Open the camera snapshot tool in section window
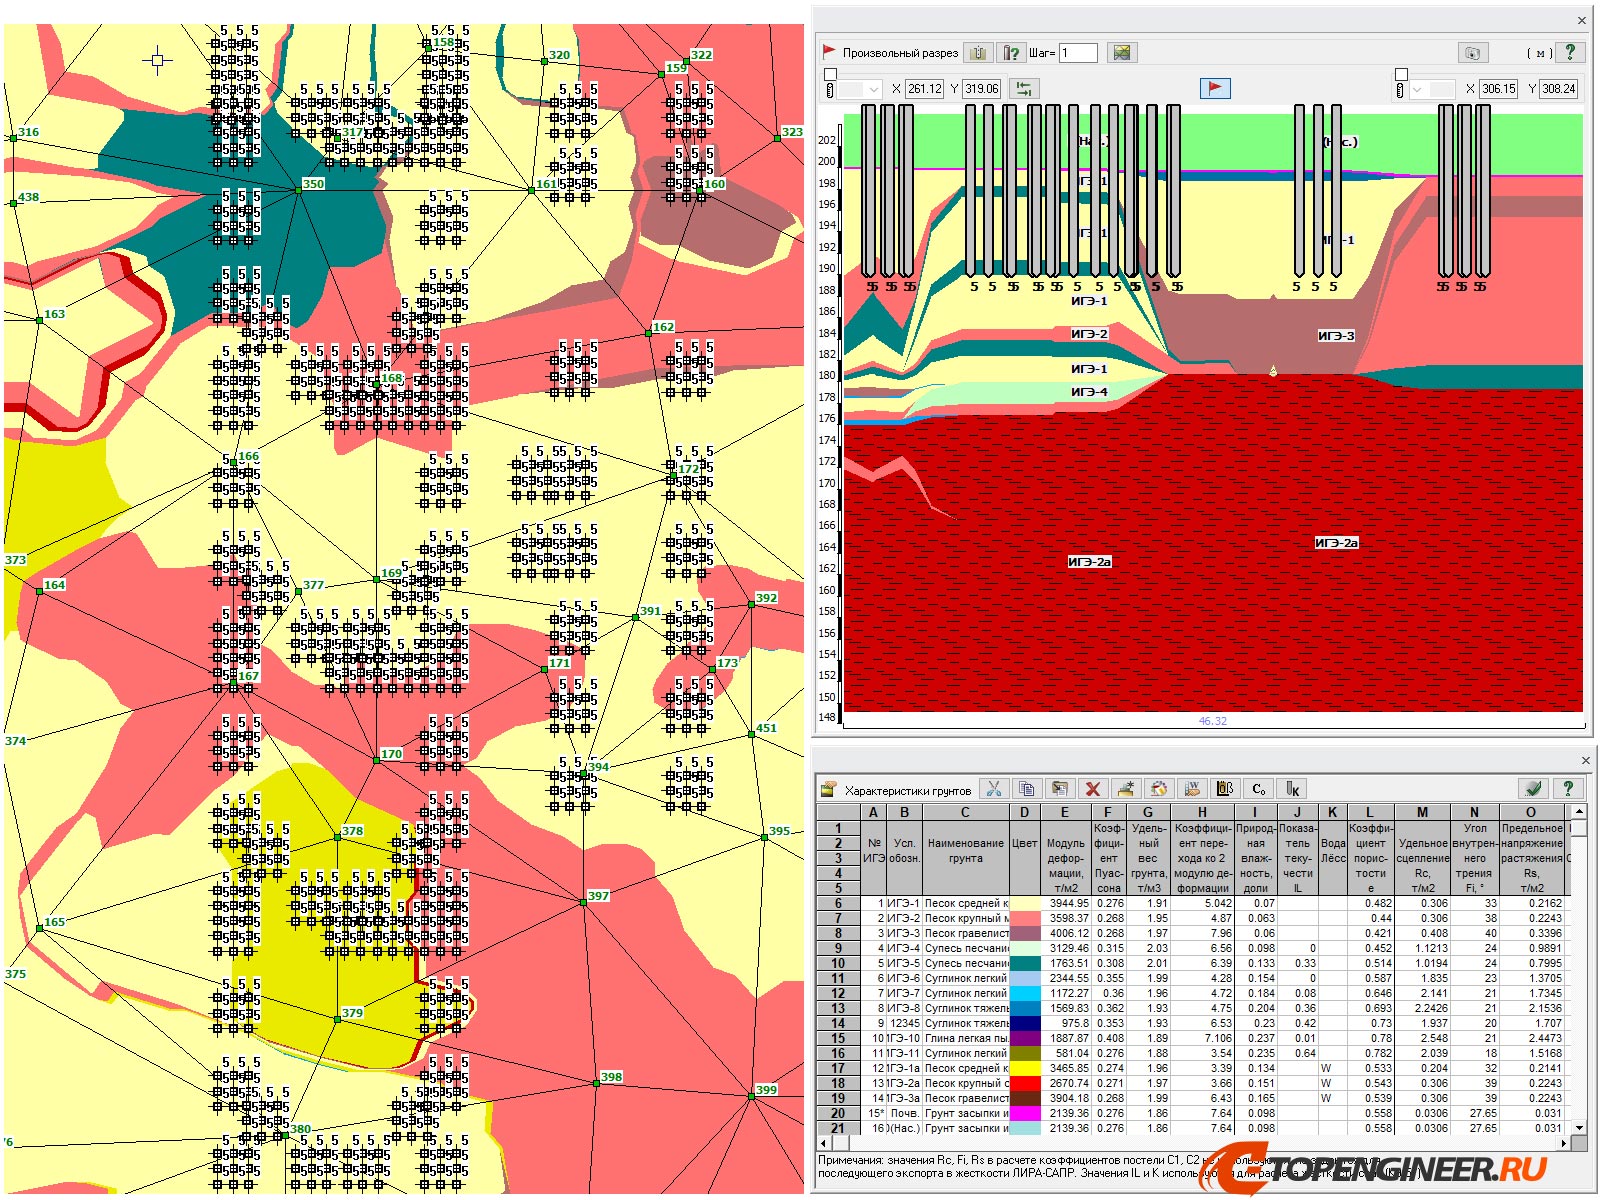 [1473, 54]
